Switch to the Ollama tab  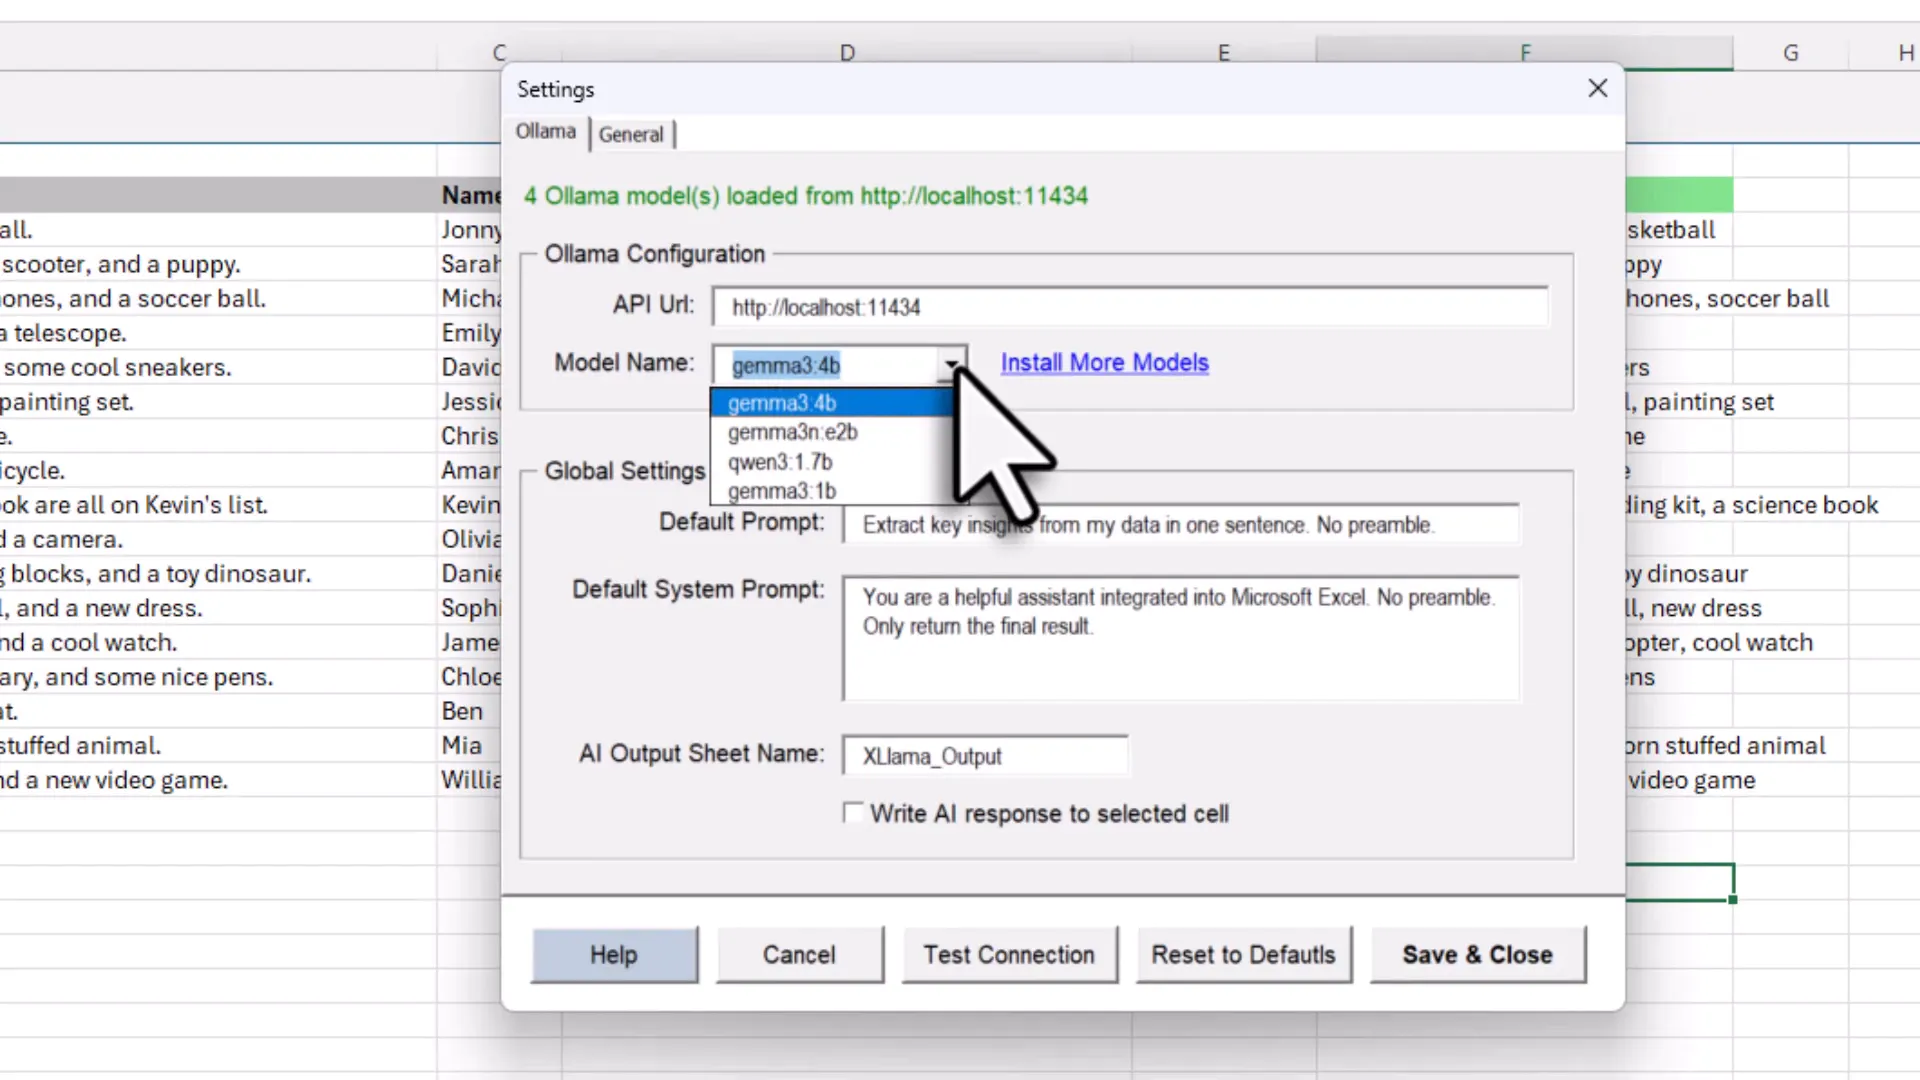tap(545, 131)
